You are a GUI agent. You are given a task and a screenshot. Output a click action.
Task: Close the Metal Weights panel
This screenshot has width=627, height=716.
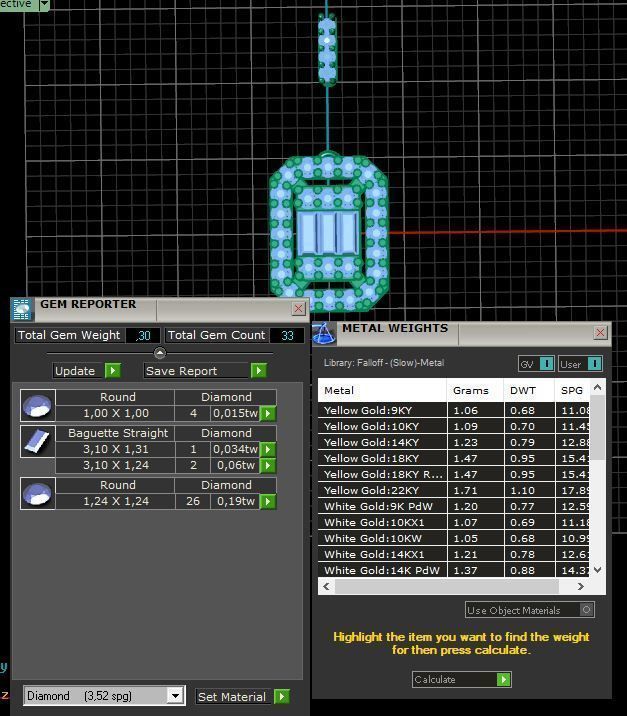tap(600, 333)
